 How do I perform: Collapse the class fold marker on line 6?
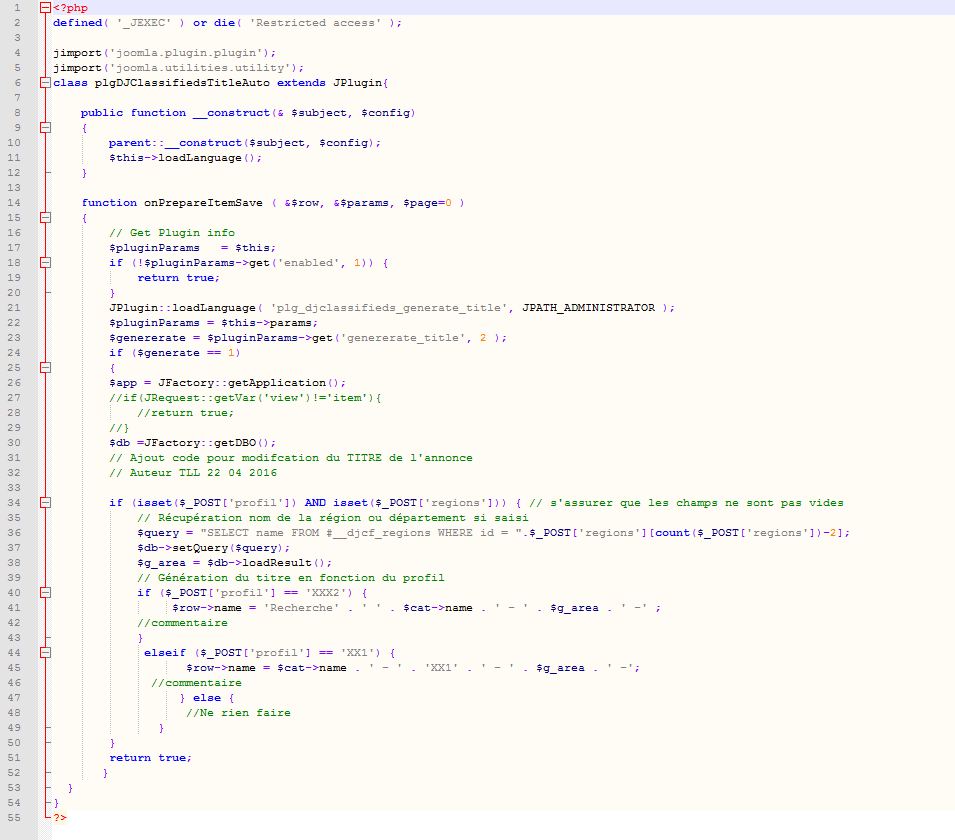pos(45,83)
